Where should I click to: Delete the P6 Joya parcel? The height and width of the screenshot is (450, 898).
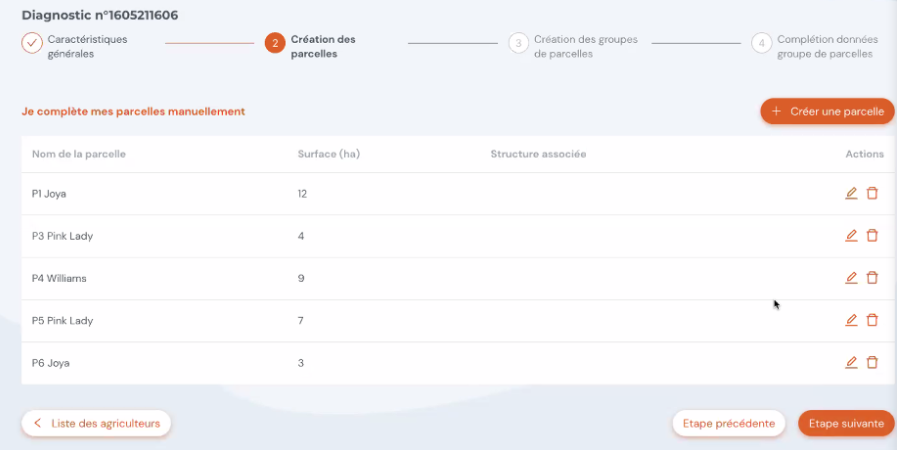click(x=872, y=362)
